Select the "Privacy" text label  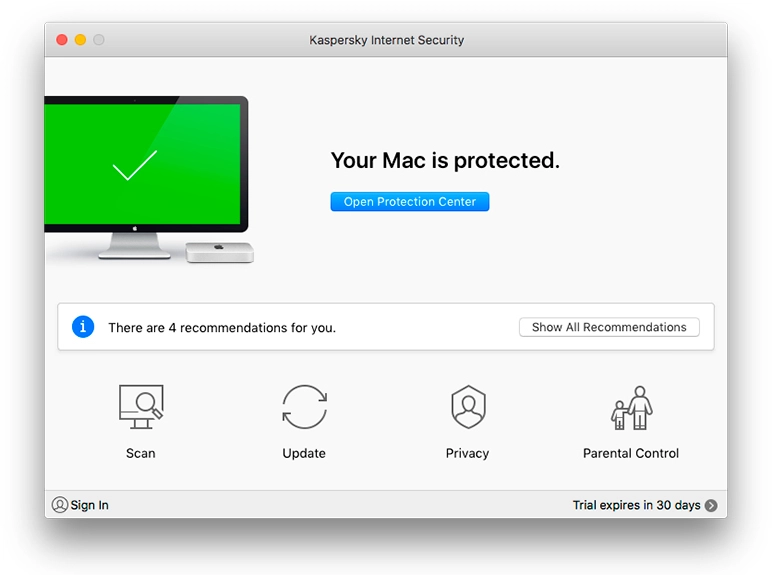[x=467, y=453]
